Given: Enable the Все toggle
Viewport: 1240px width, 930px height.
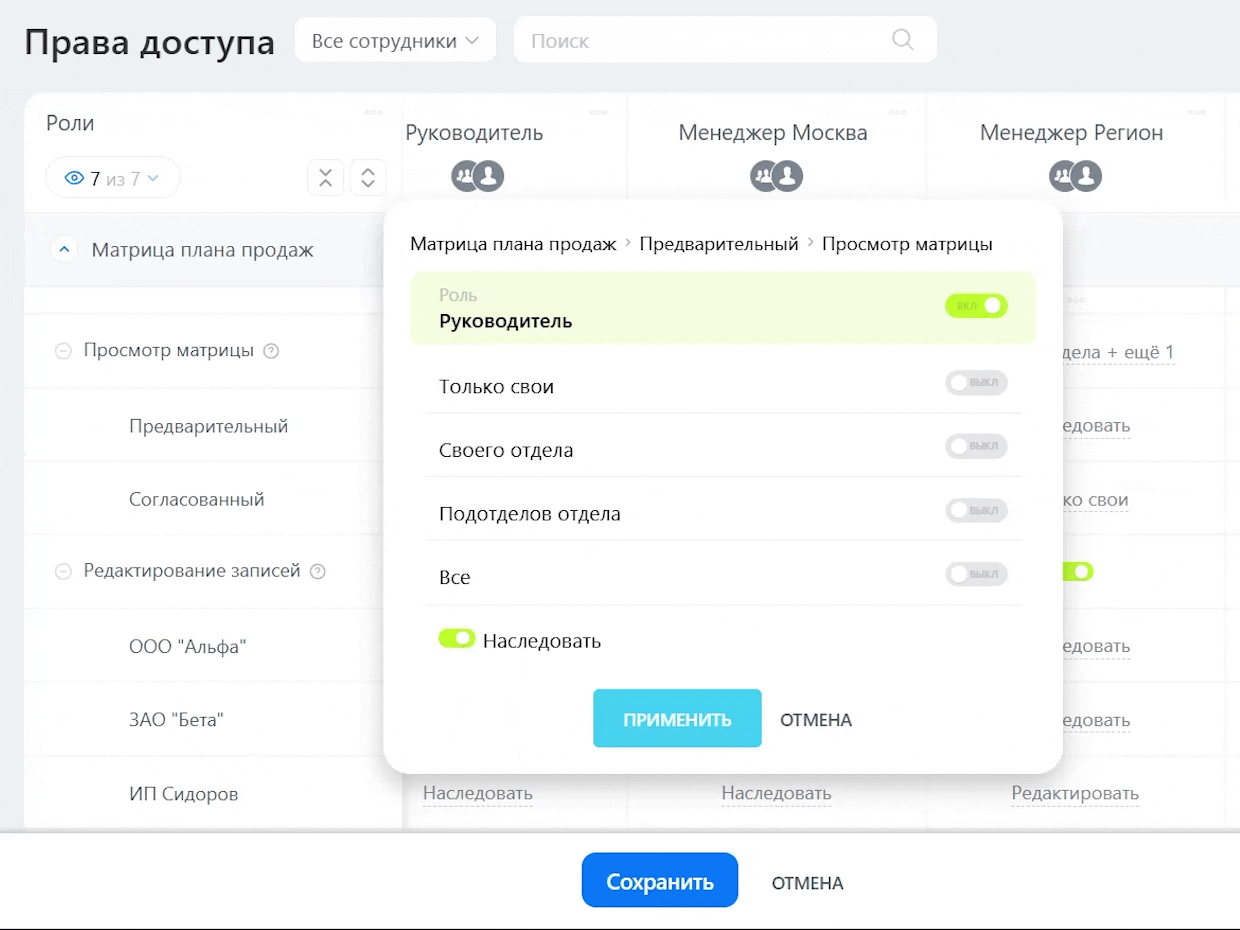Looking at the screenshot, I should pos(976,574).
